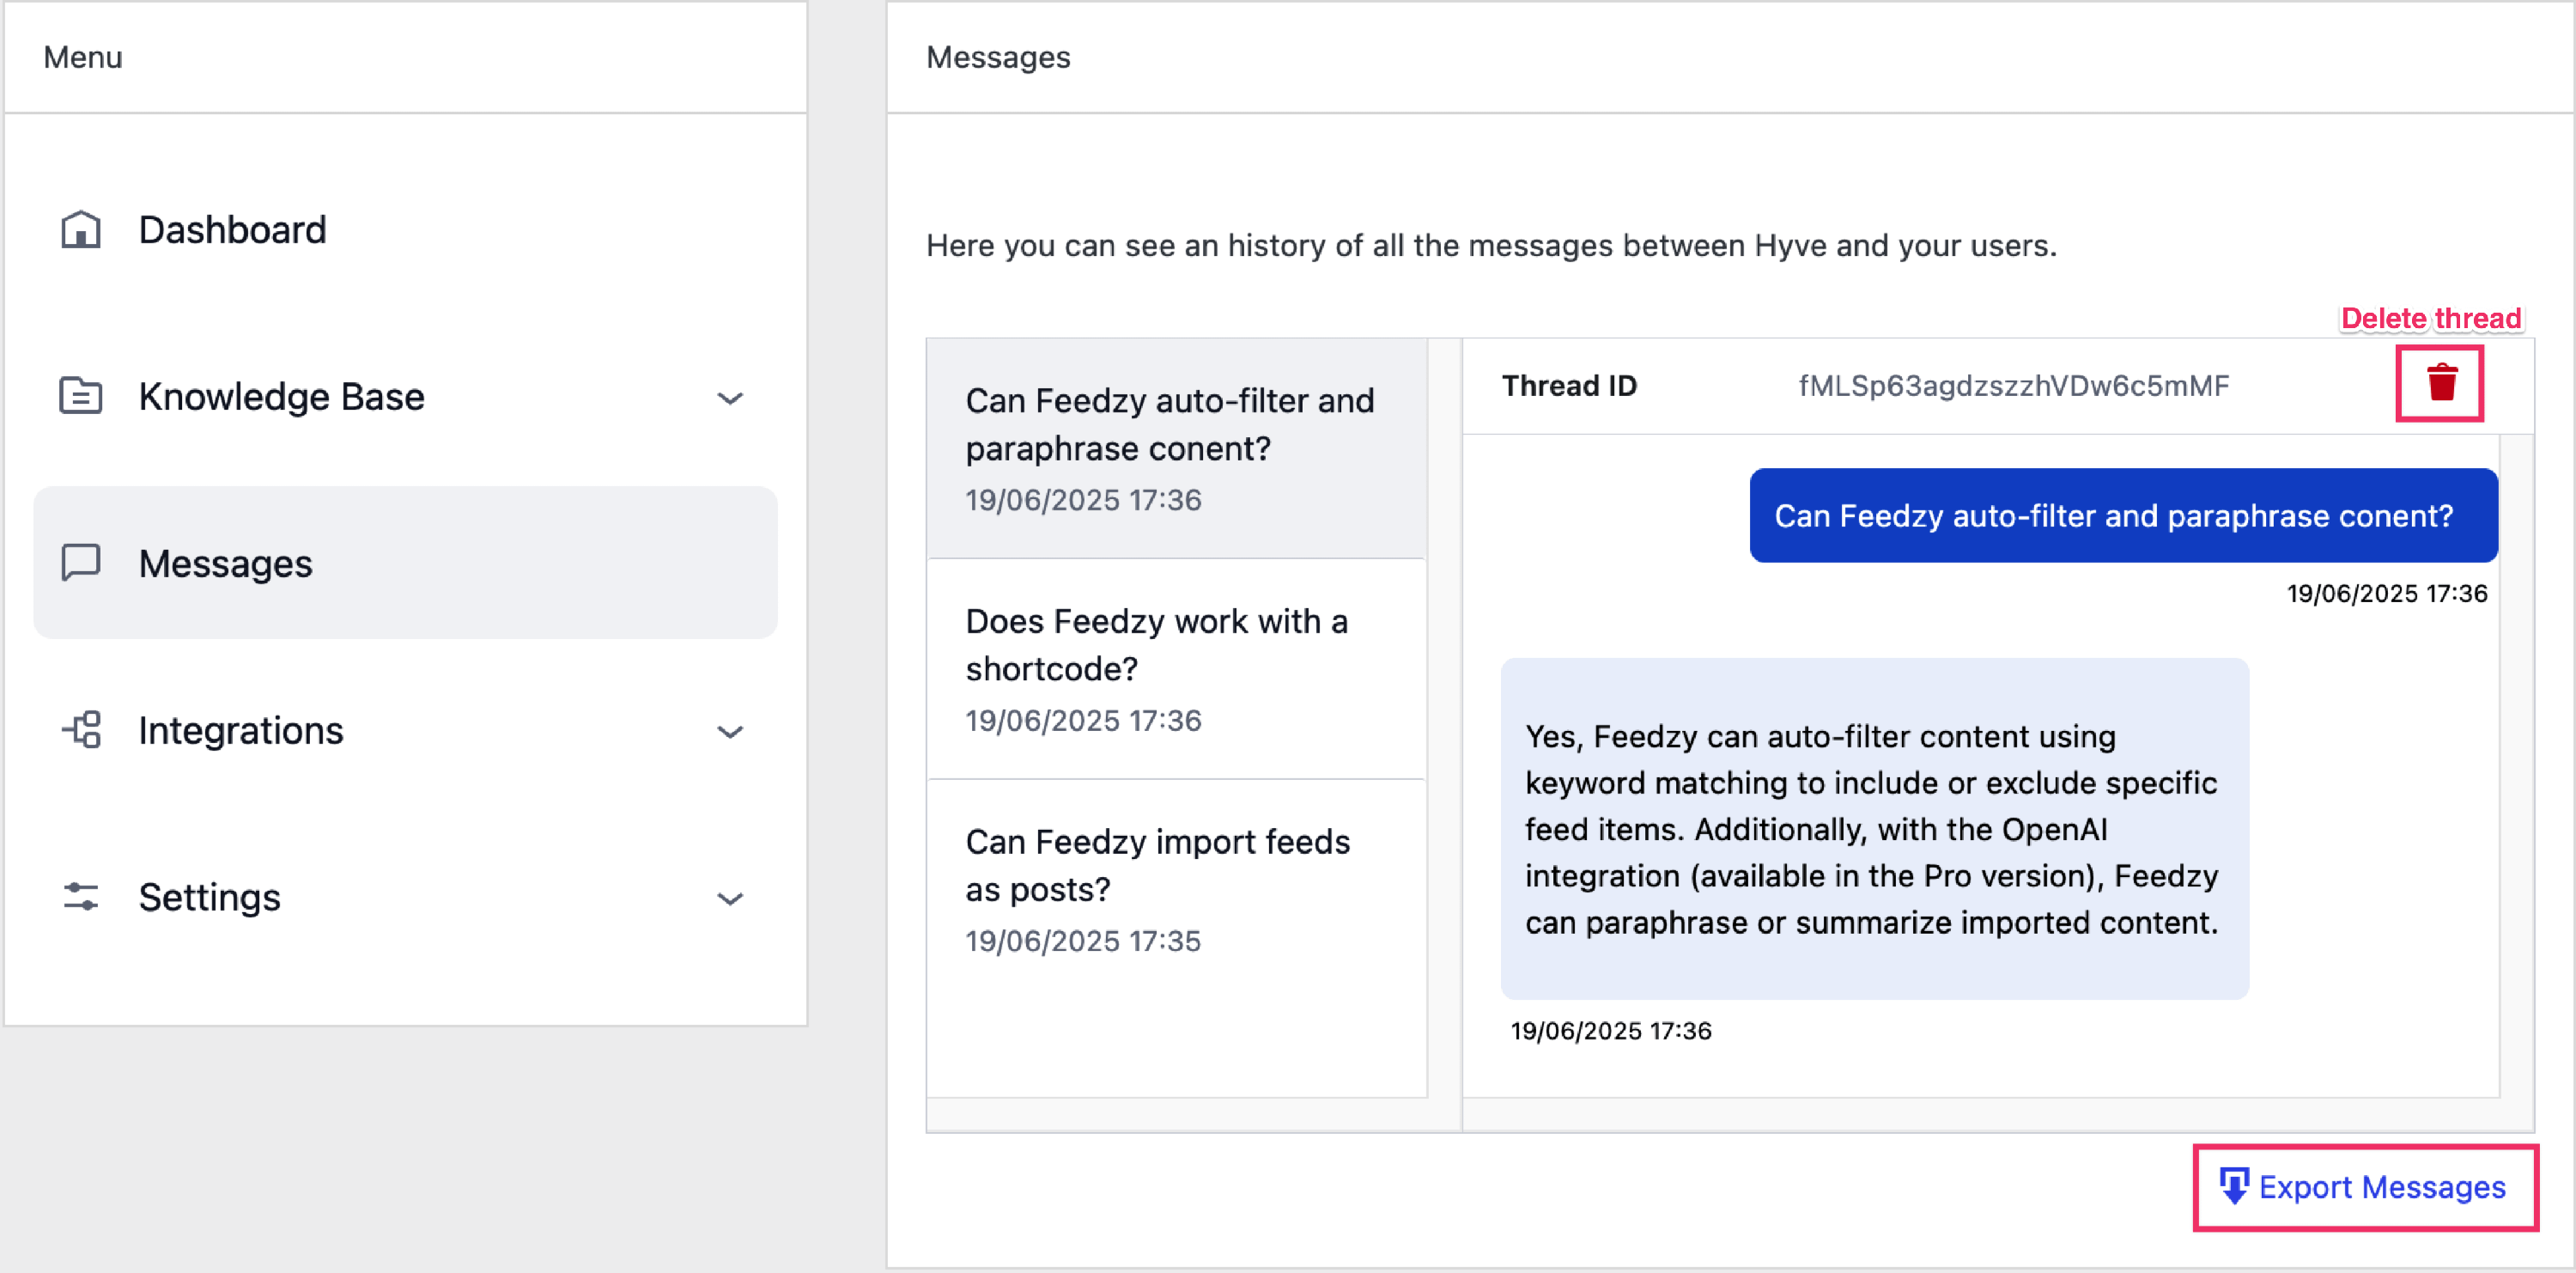
Task: Click the Export Messages link
Action: point(2381,1187)
